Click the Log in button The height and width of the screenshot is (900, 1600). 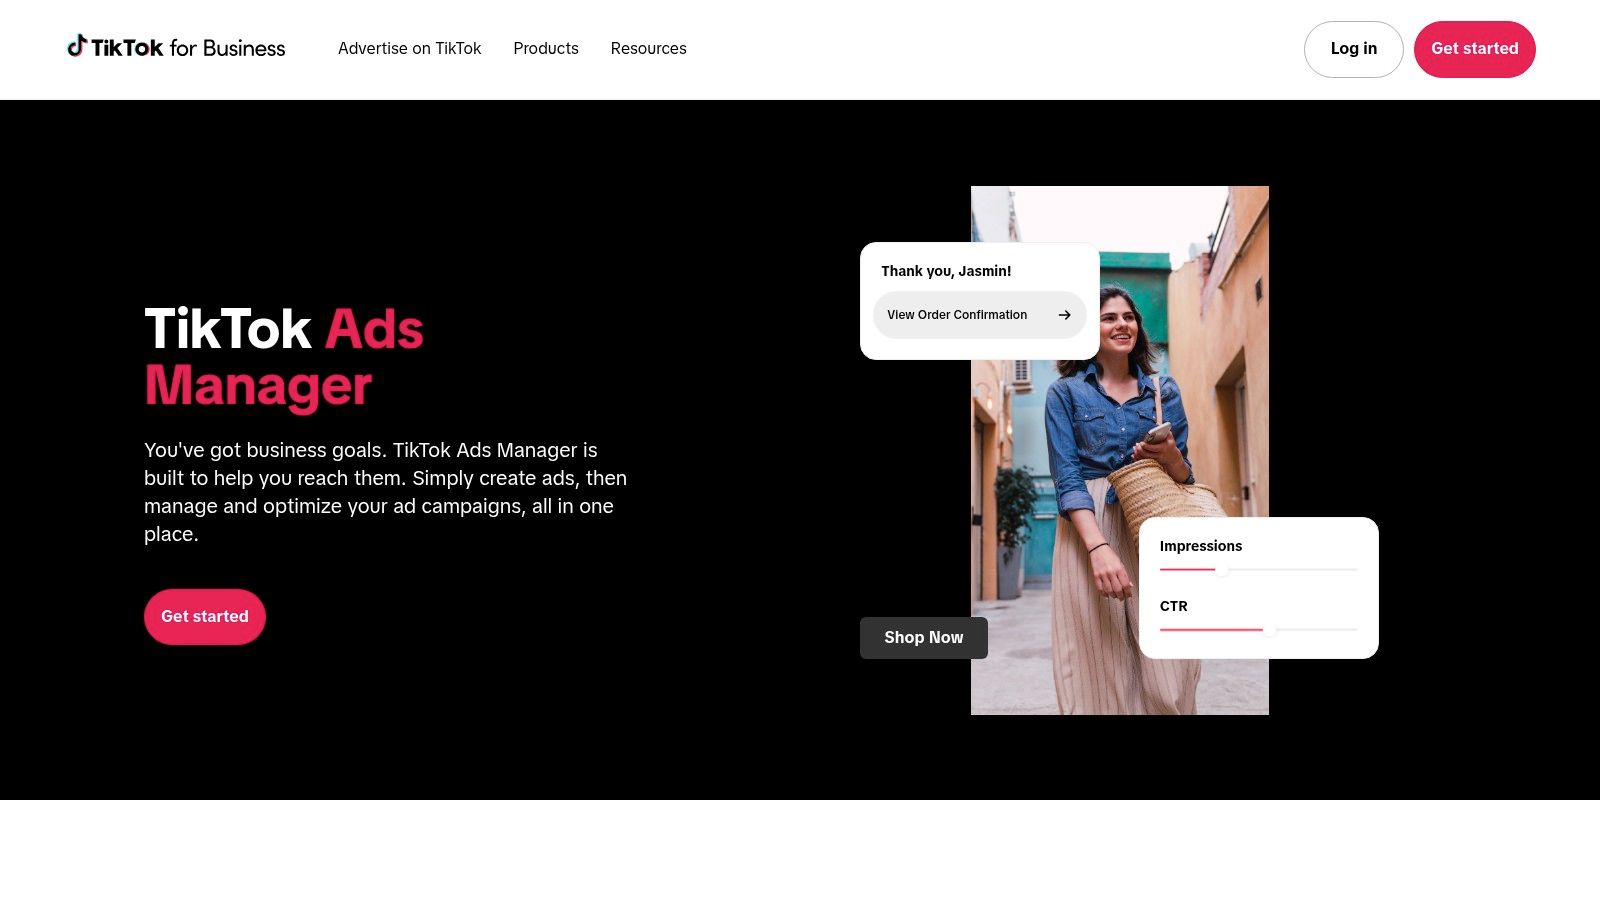click(1353, 48)
